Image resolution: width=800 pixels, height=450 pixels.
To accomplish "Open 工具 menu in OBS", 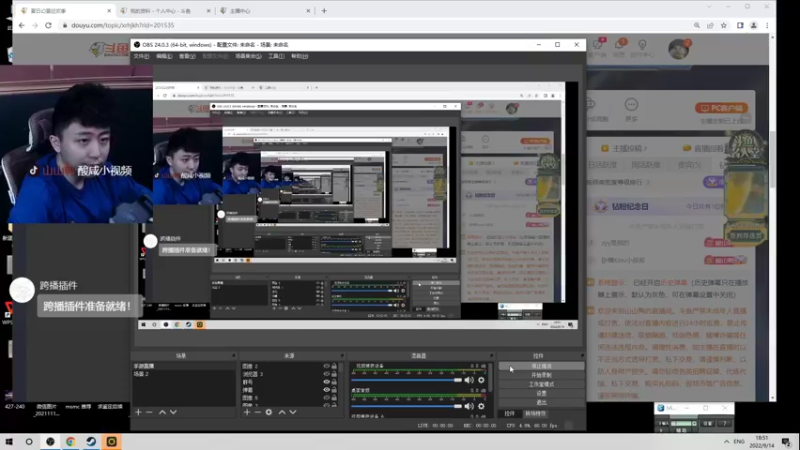I will [276, 56].
